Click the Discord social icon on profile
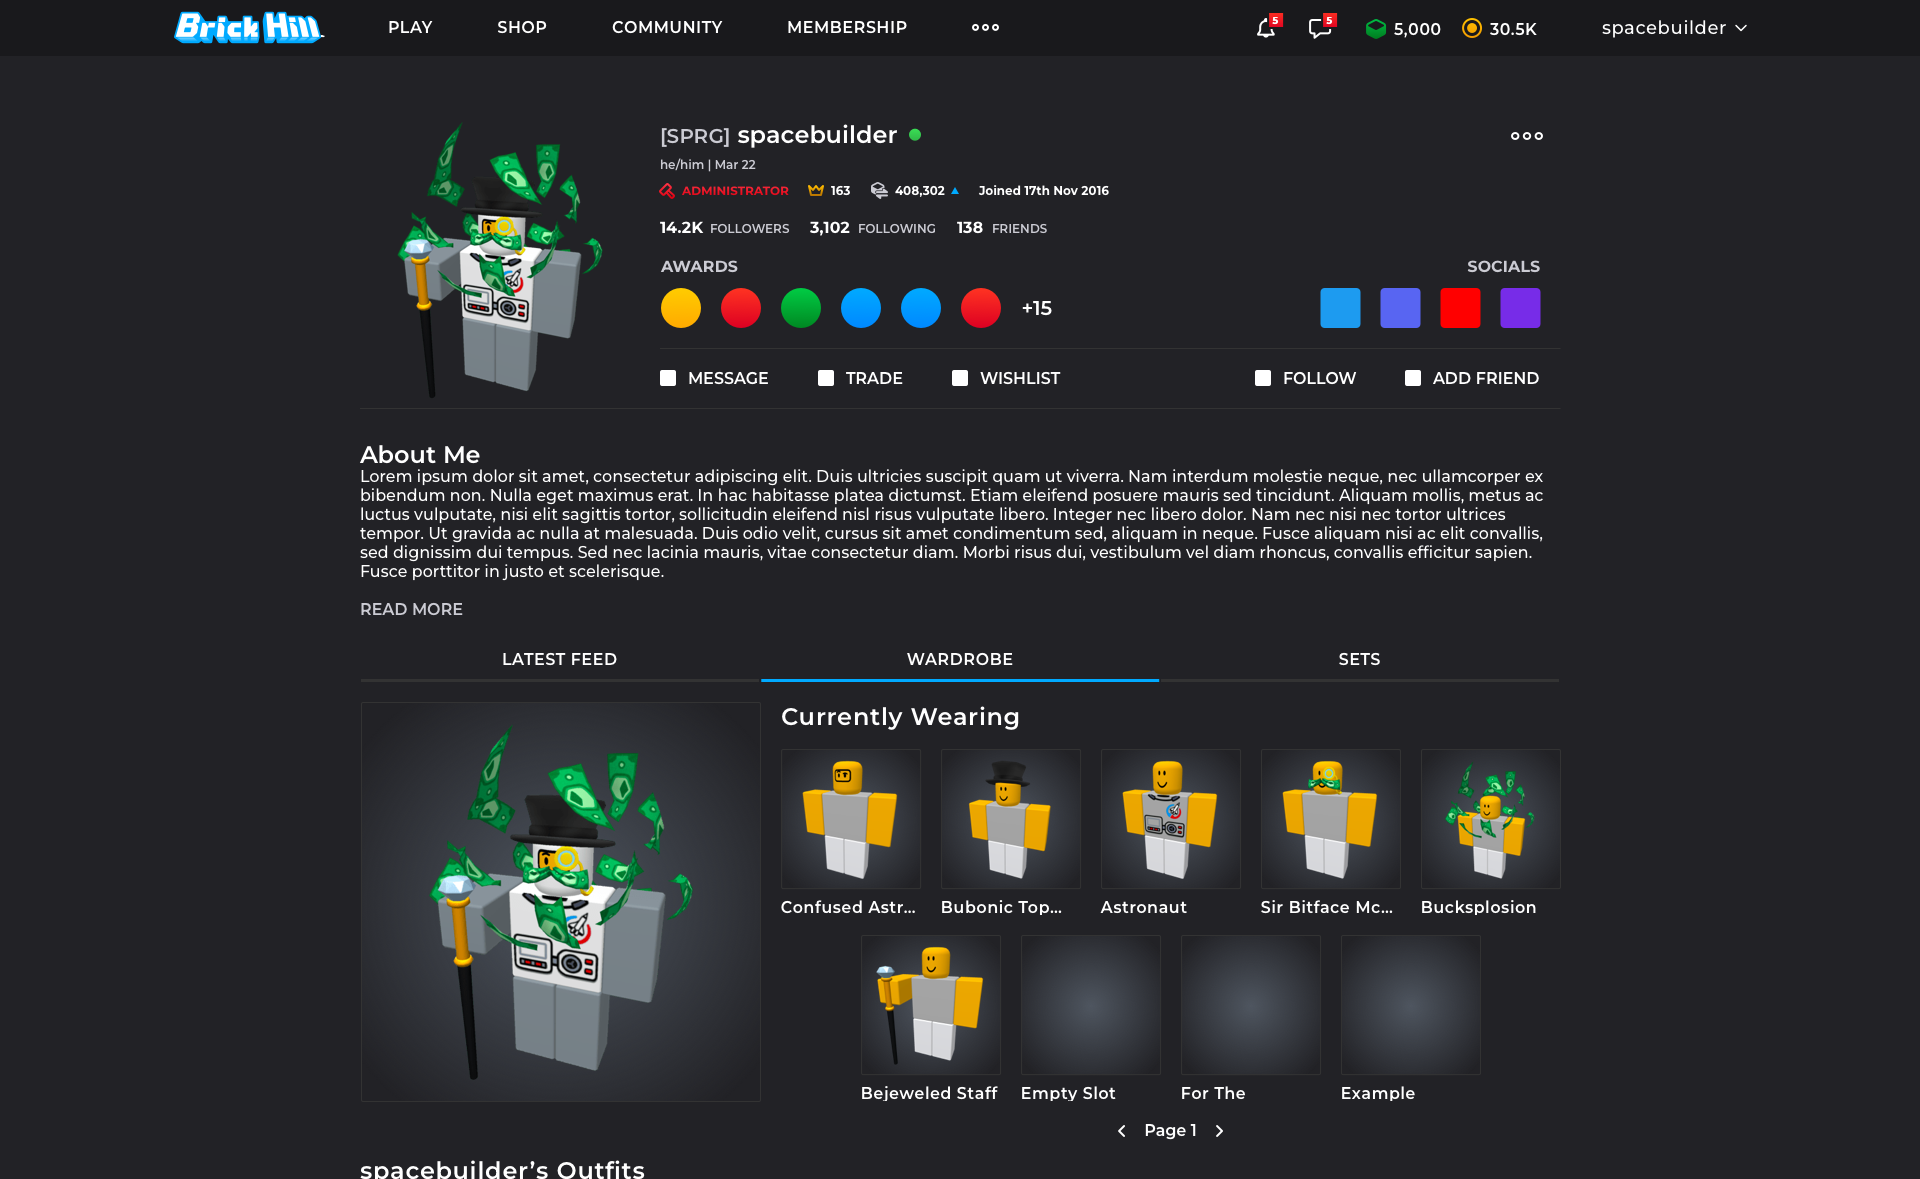 (x=1400, y=307)
